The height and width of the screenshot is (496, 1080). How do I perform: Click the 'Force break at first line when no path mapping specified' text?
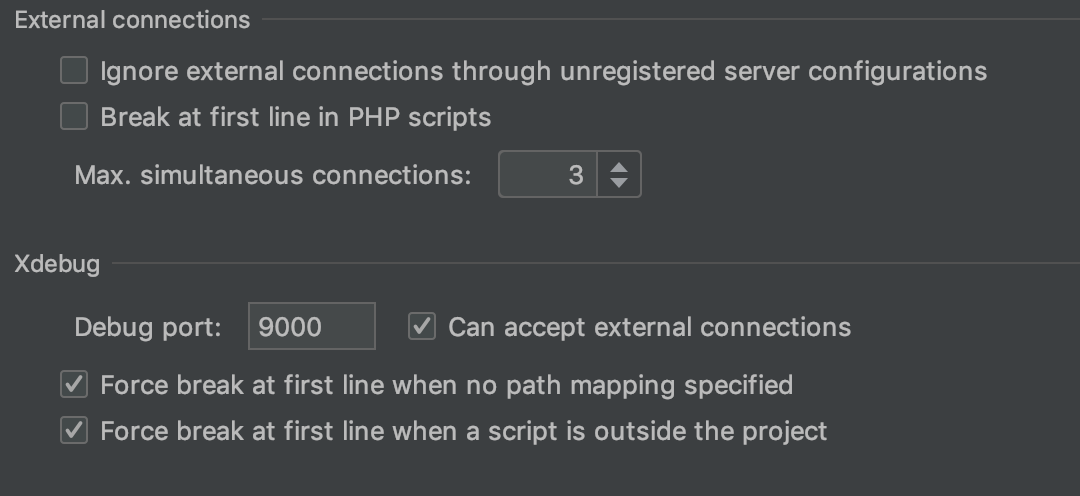click(446, 385)
